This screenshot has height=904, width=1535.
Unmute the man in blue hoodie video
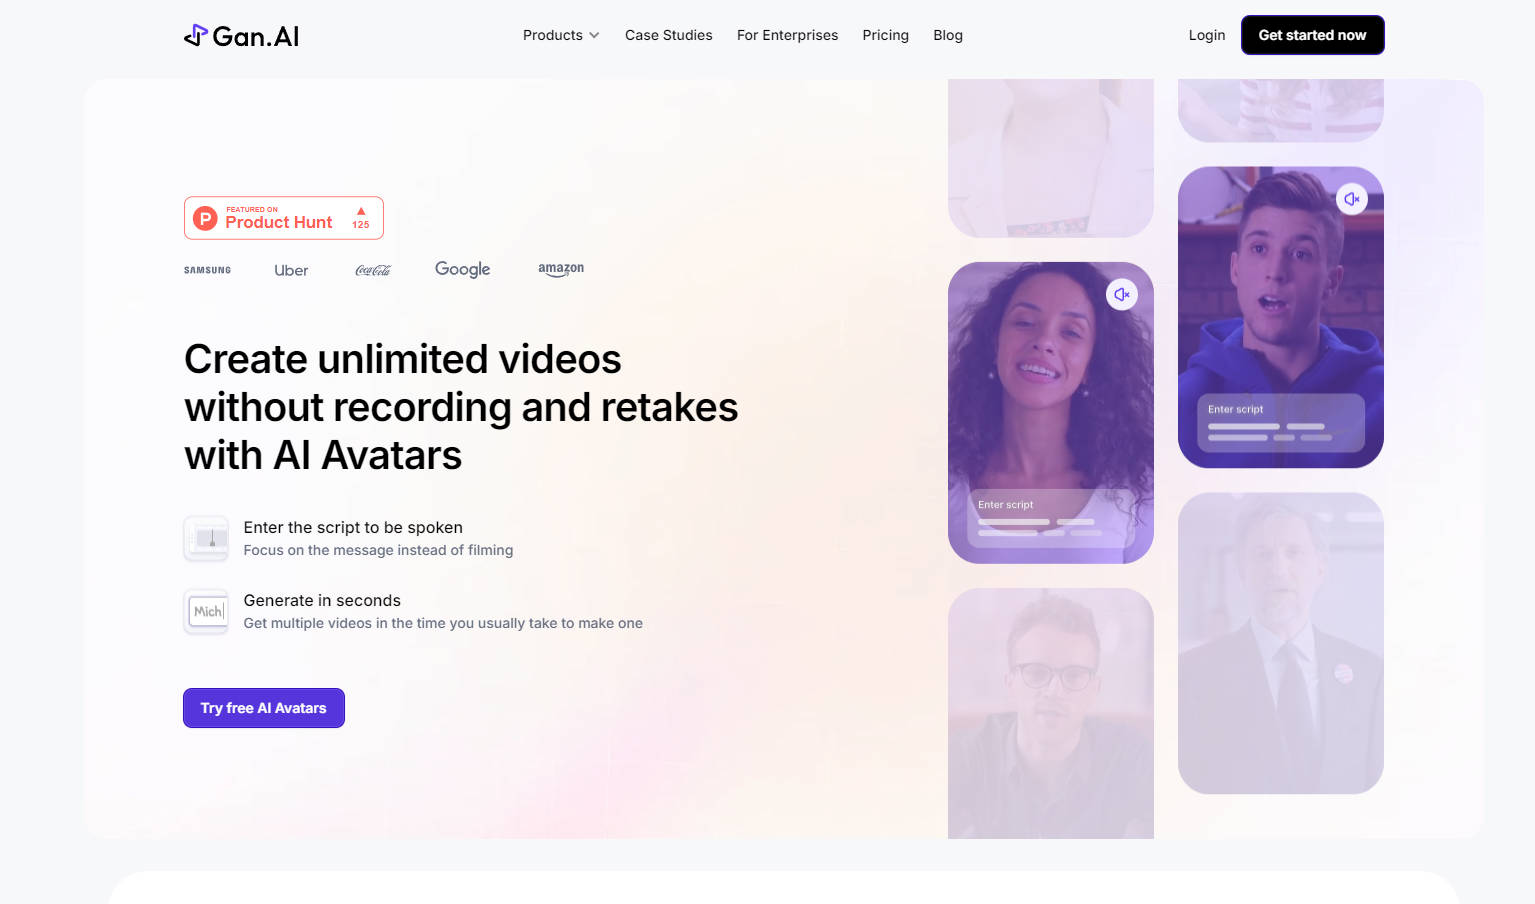pos(1352,198)
